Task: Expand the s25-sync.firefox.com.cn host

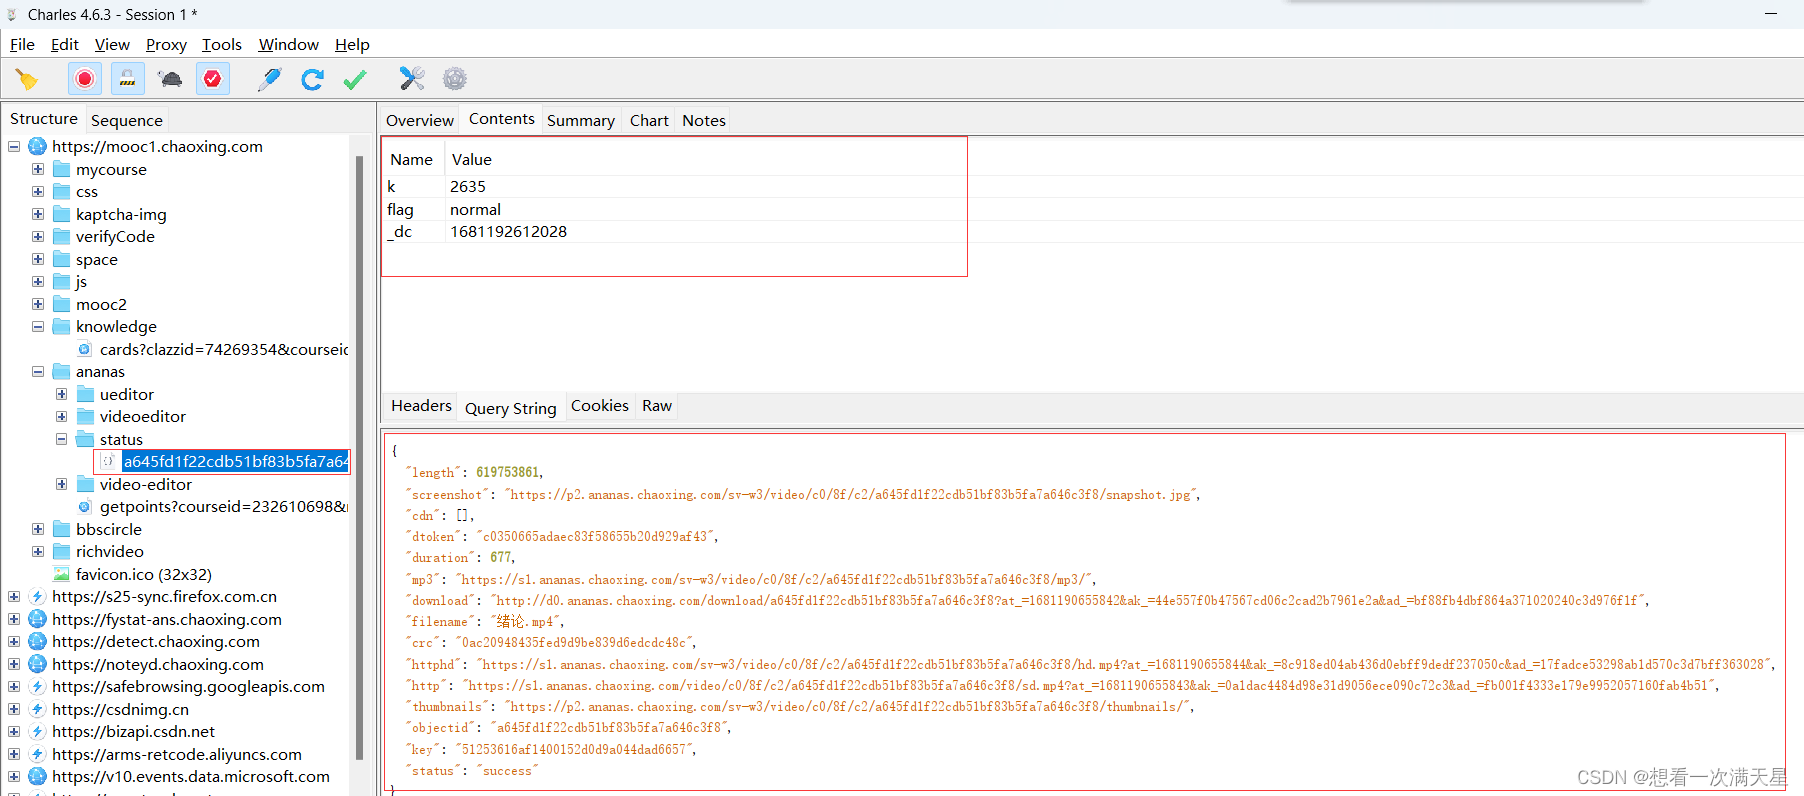Action: (x=14, y=596)
